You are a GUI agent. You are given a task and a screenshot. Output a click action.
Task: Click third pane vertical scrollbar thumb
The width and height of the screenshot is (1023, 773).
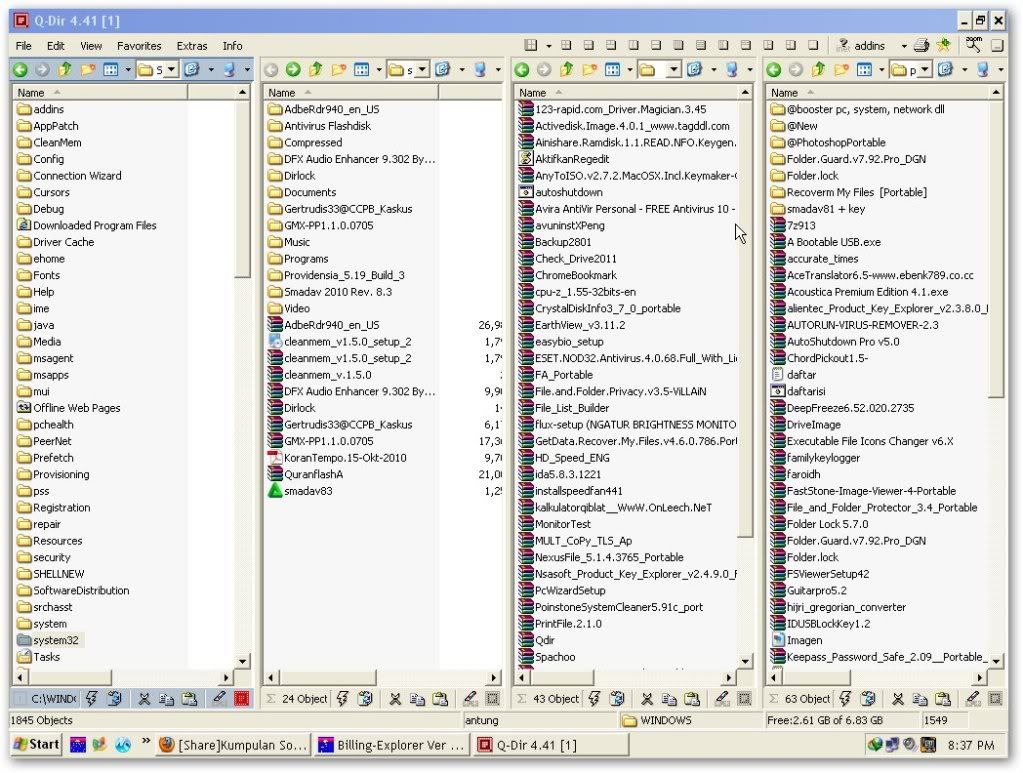pyautogui.click(x=745, y=318)
